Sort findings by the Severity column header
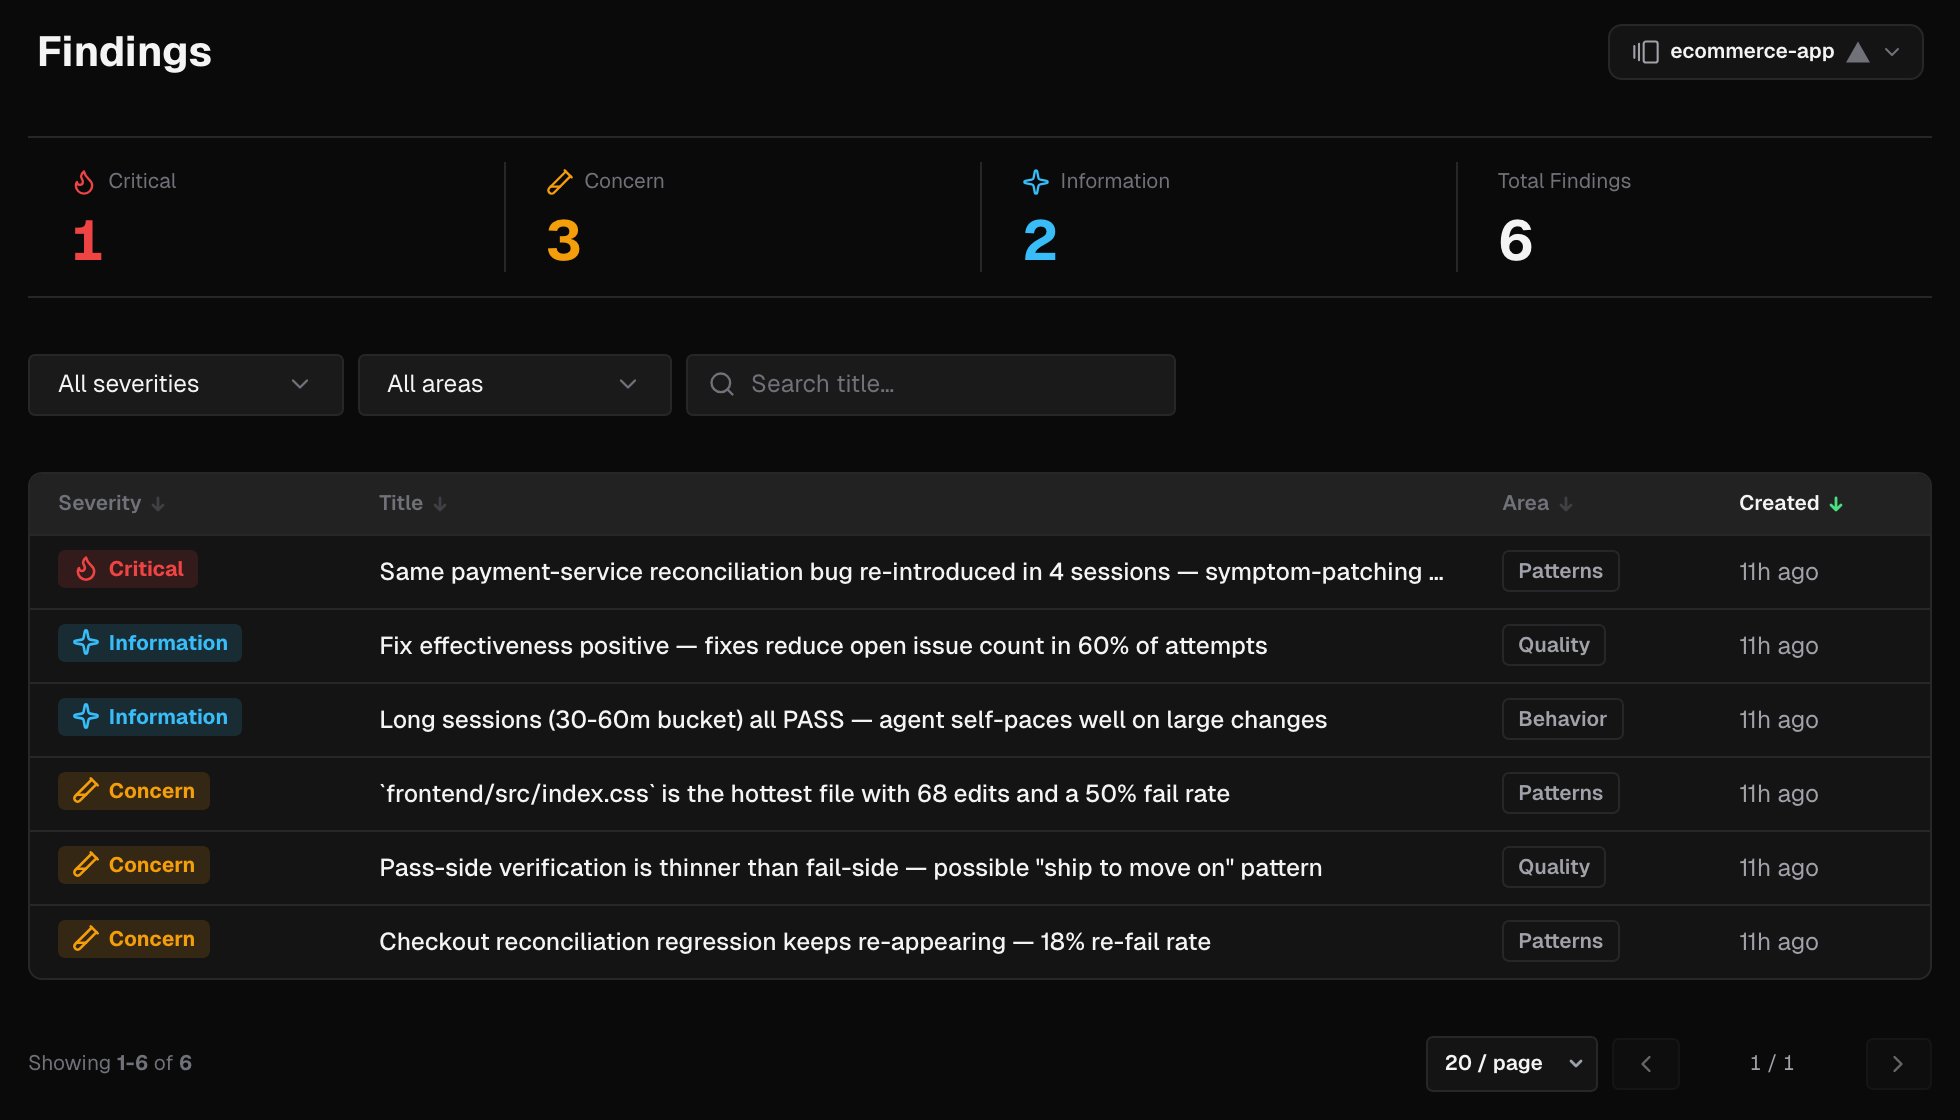 111,503
